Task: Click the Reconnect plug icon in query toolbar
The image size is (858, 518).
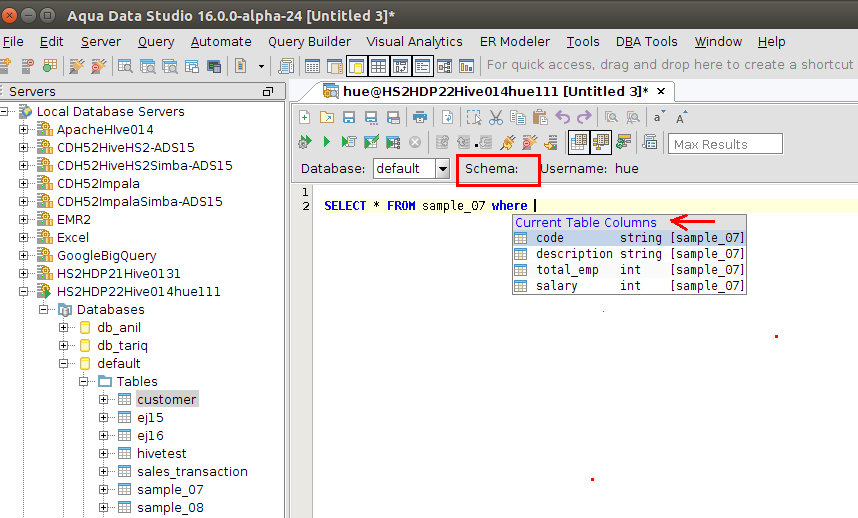Action: tap(507, 142)
